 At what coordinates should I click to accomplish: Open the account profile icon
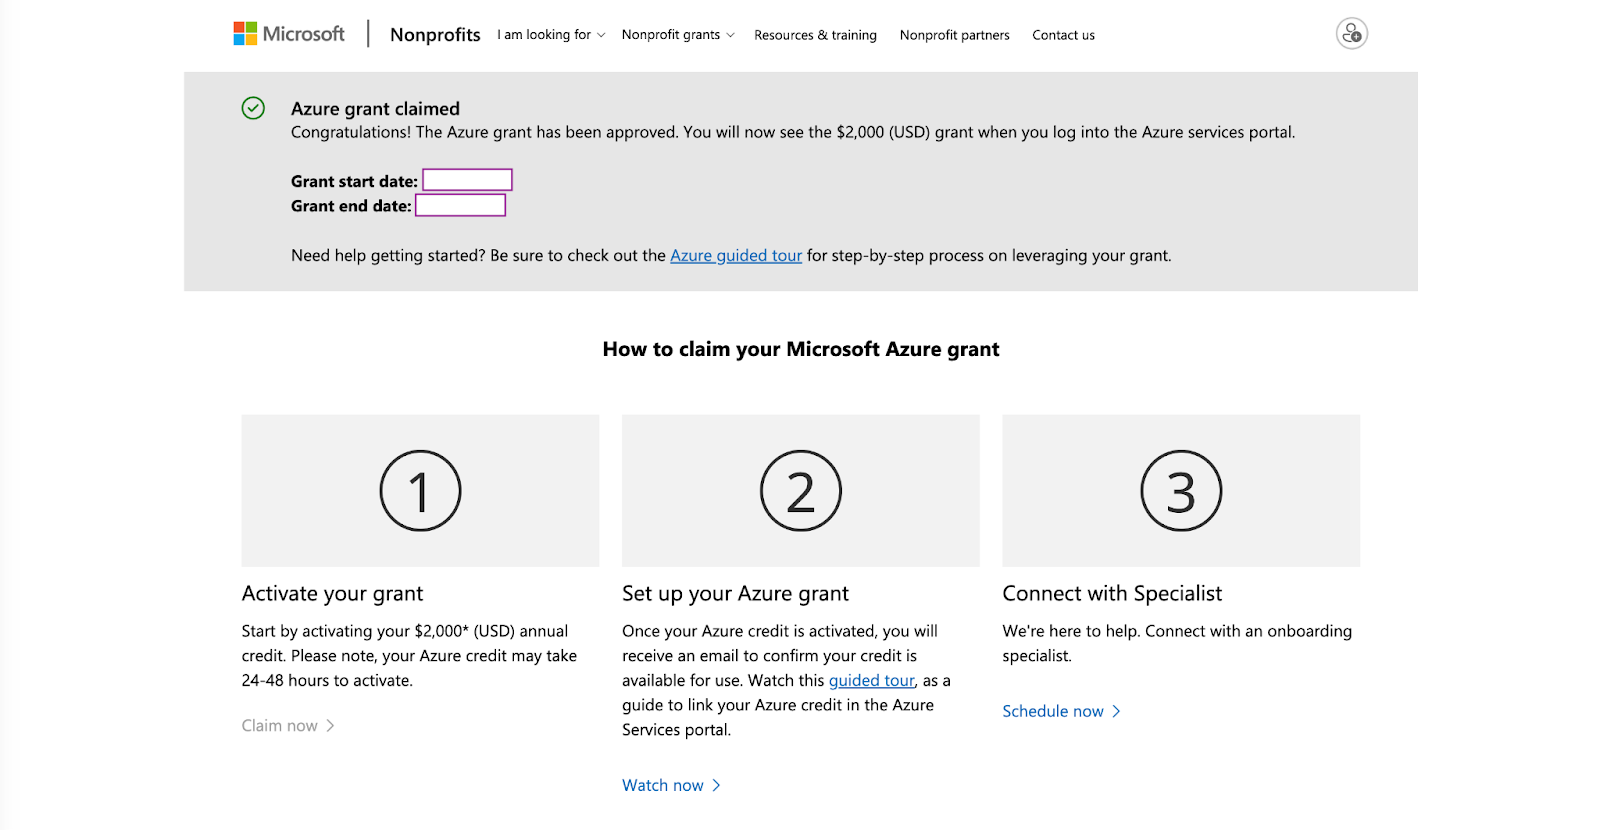(1351, 34)
